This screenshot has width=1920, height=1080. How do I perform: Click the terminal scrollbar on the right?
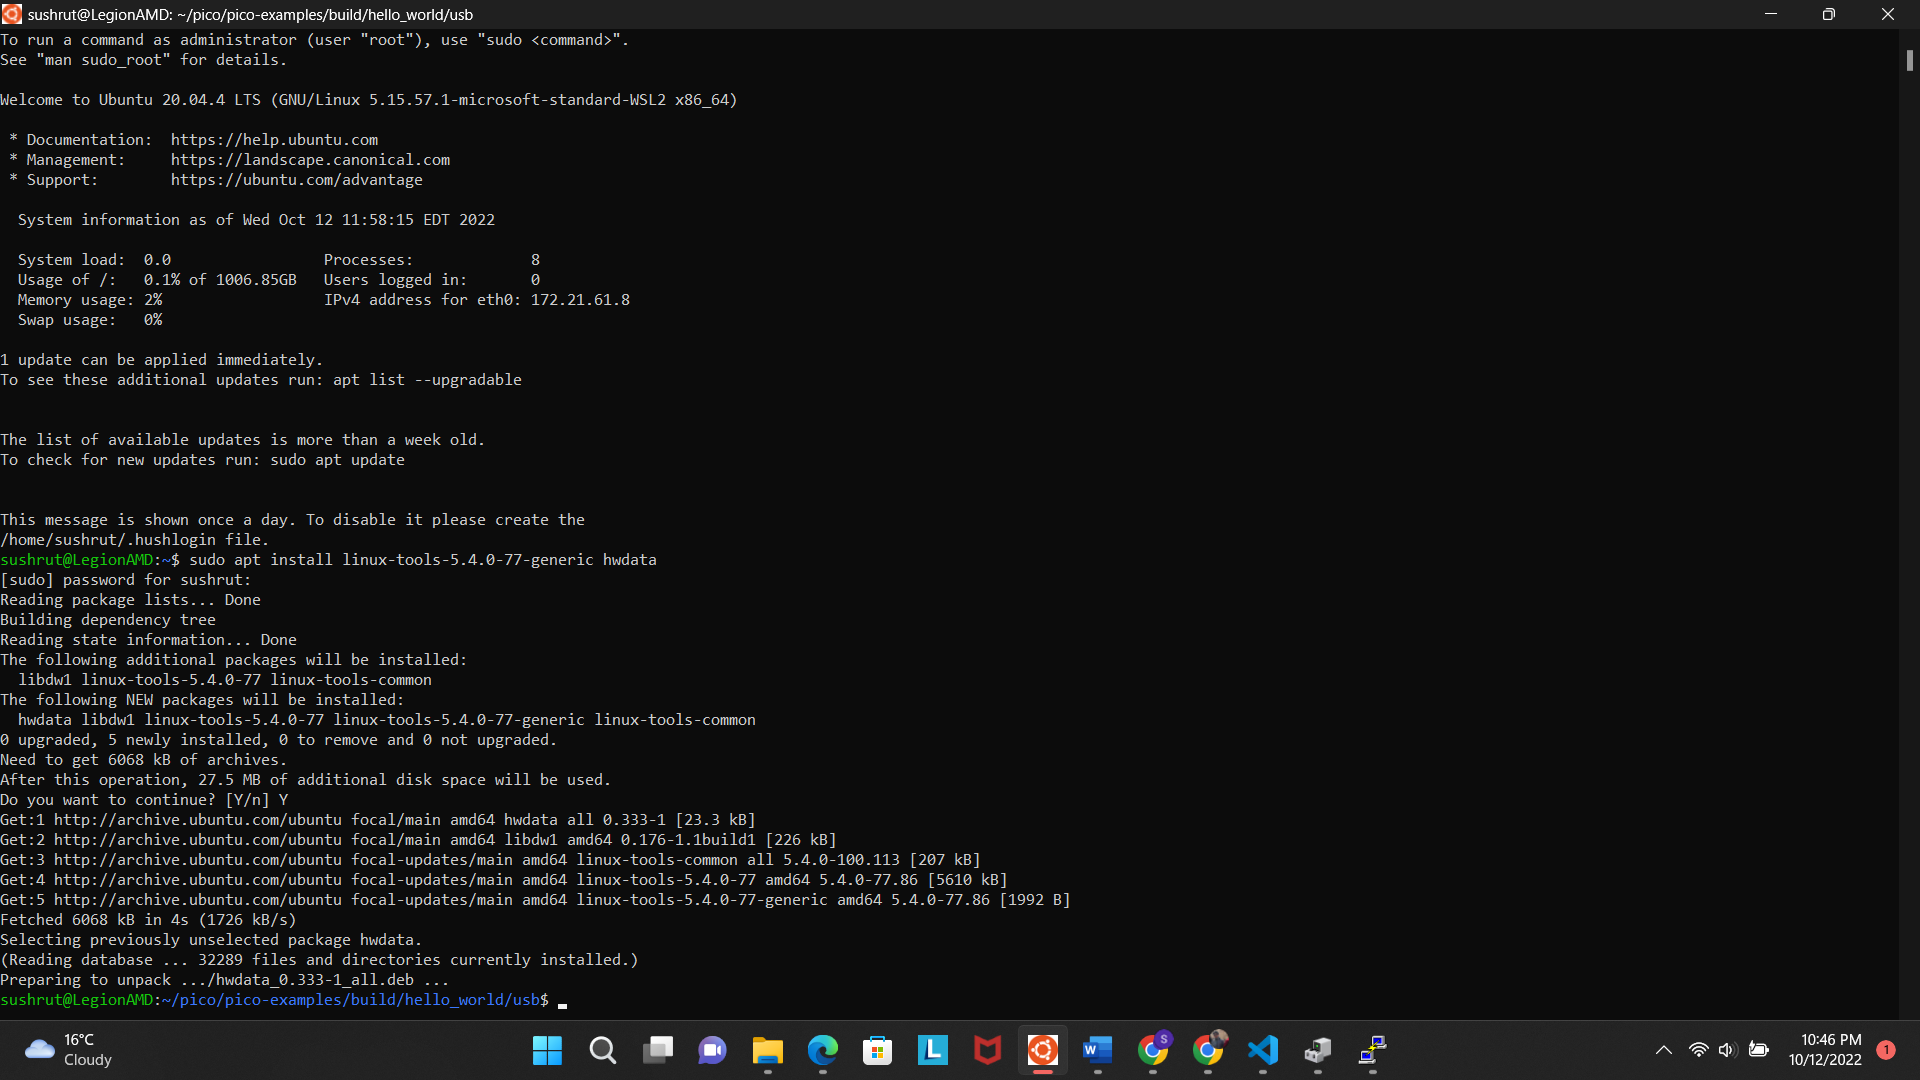point(1908,60)
